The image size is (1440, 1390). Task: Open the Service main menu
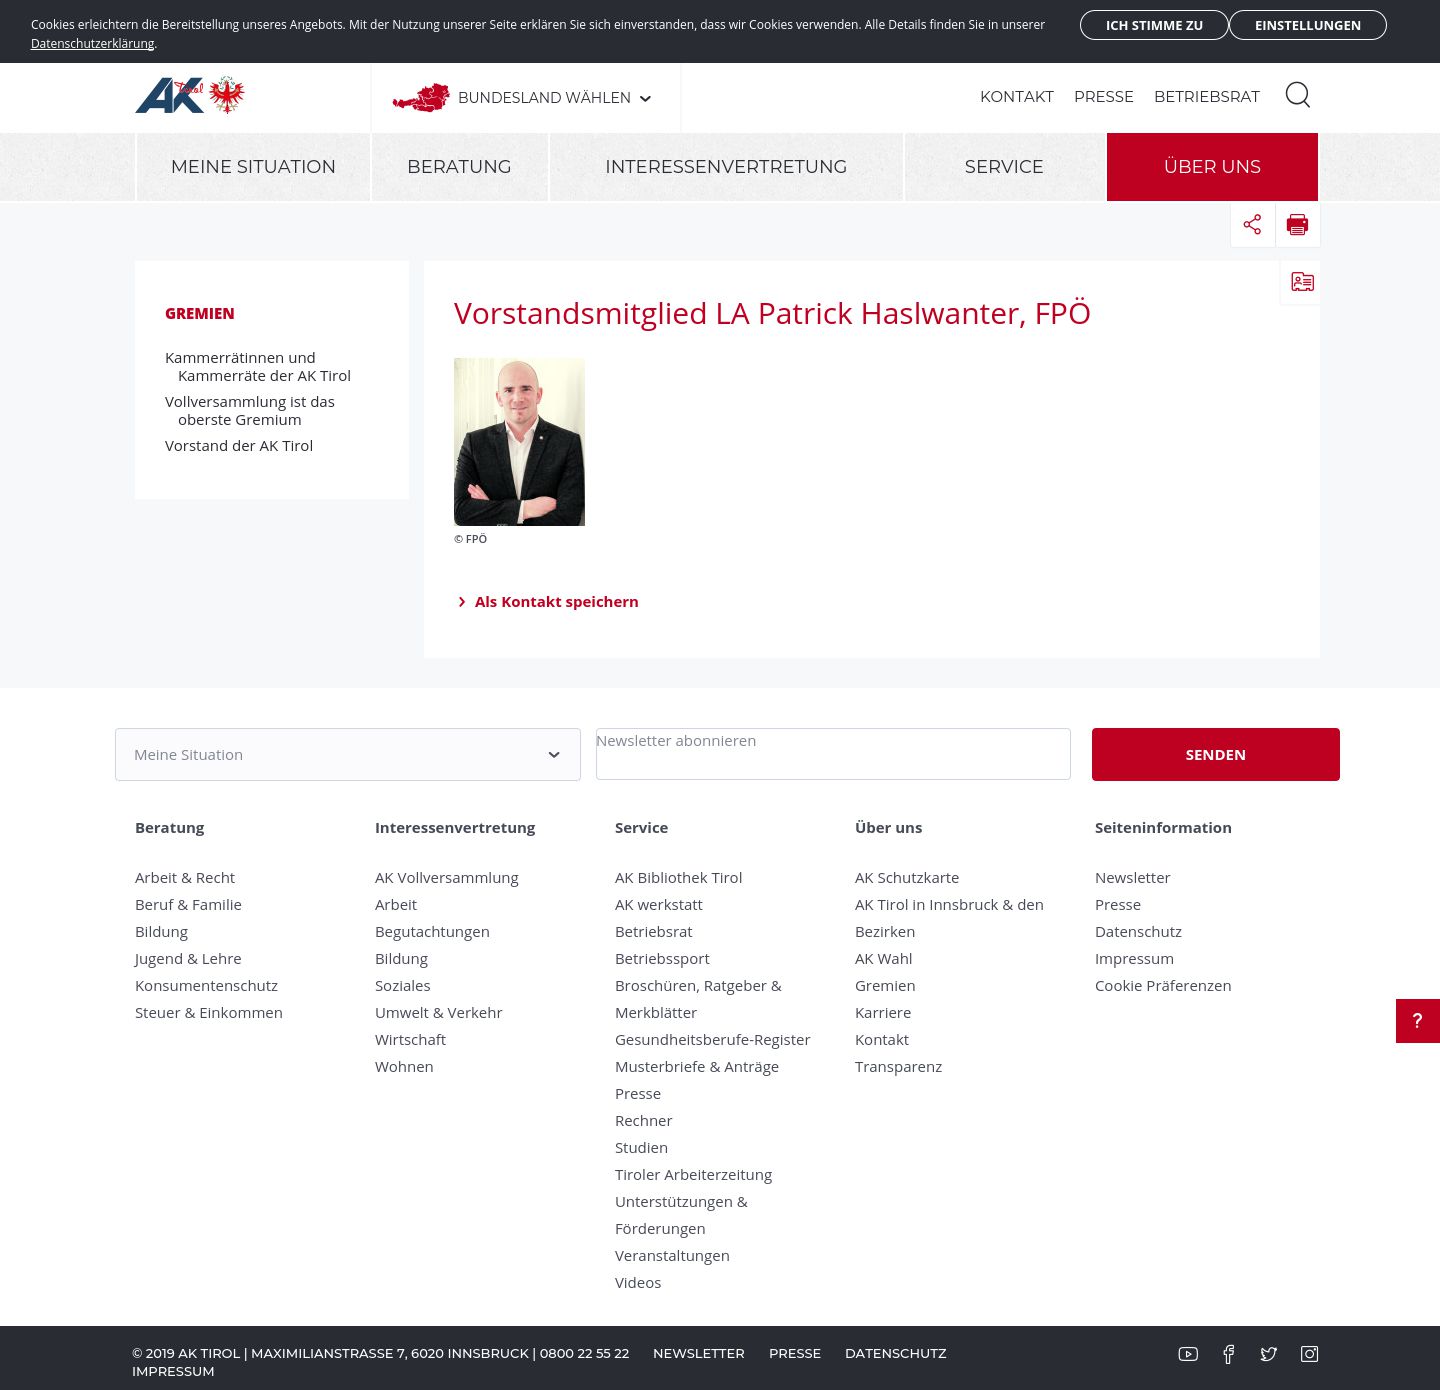(1004, 167)
